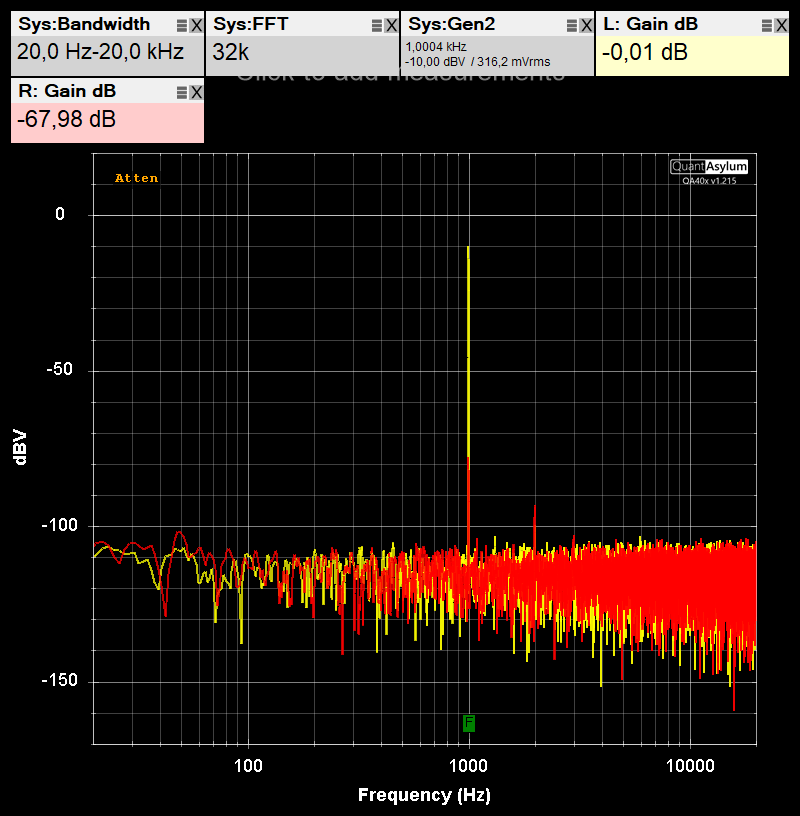
Task: Click the 20,0 Hz-20,0 kHz bandwidth value
Action: [x=100, y=52]
